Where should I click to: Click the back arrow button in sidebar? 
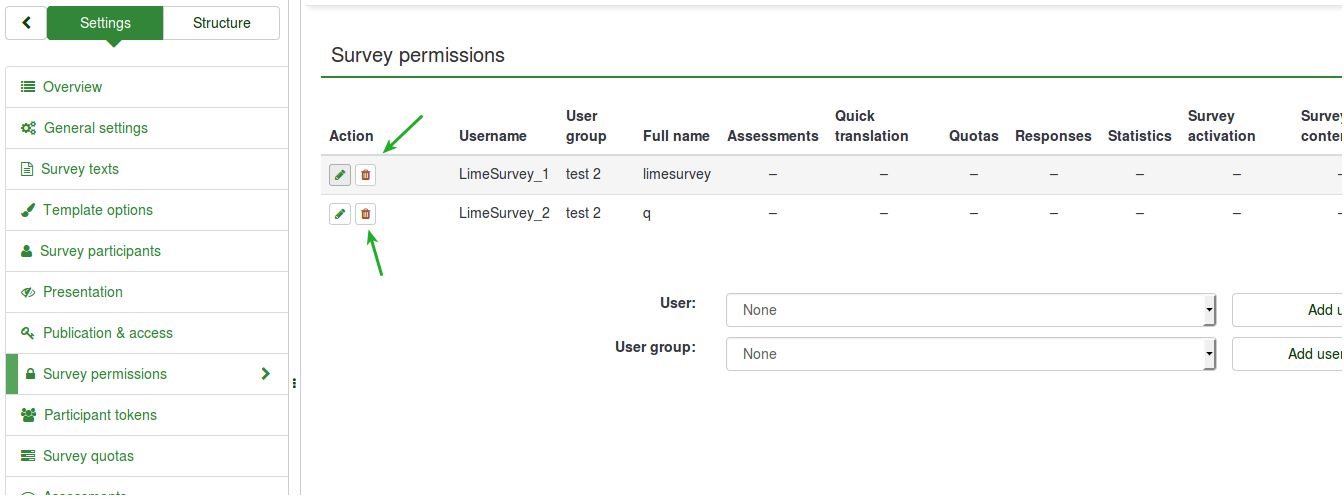(26, 23)
